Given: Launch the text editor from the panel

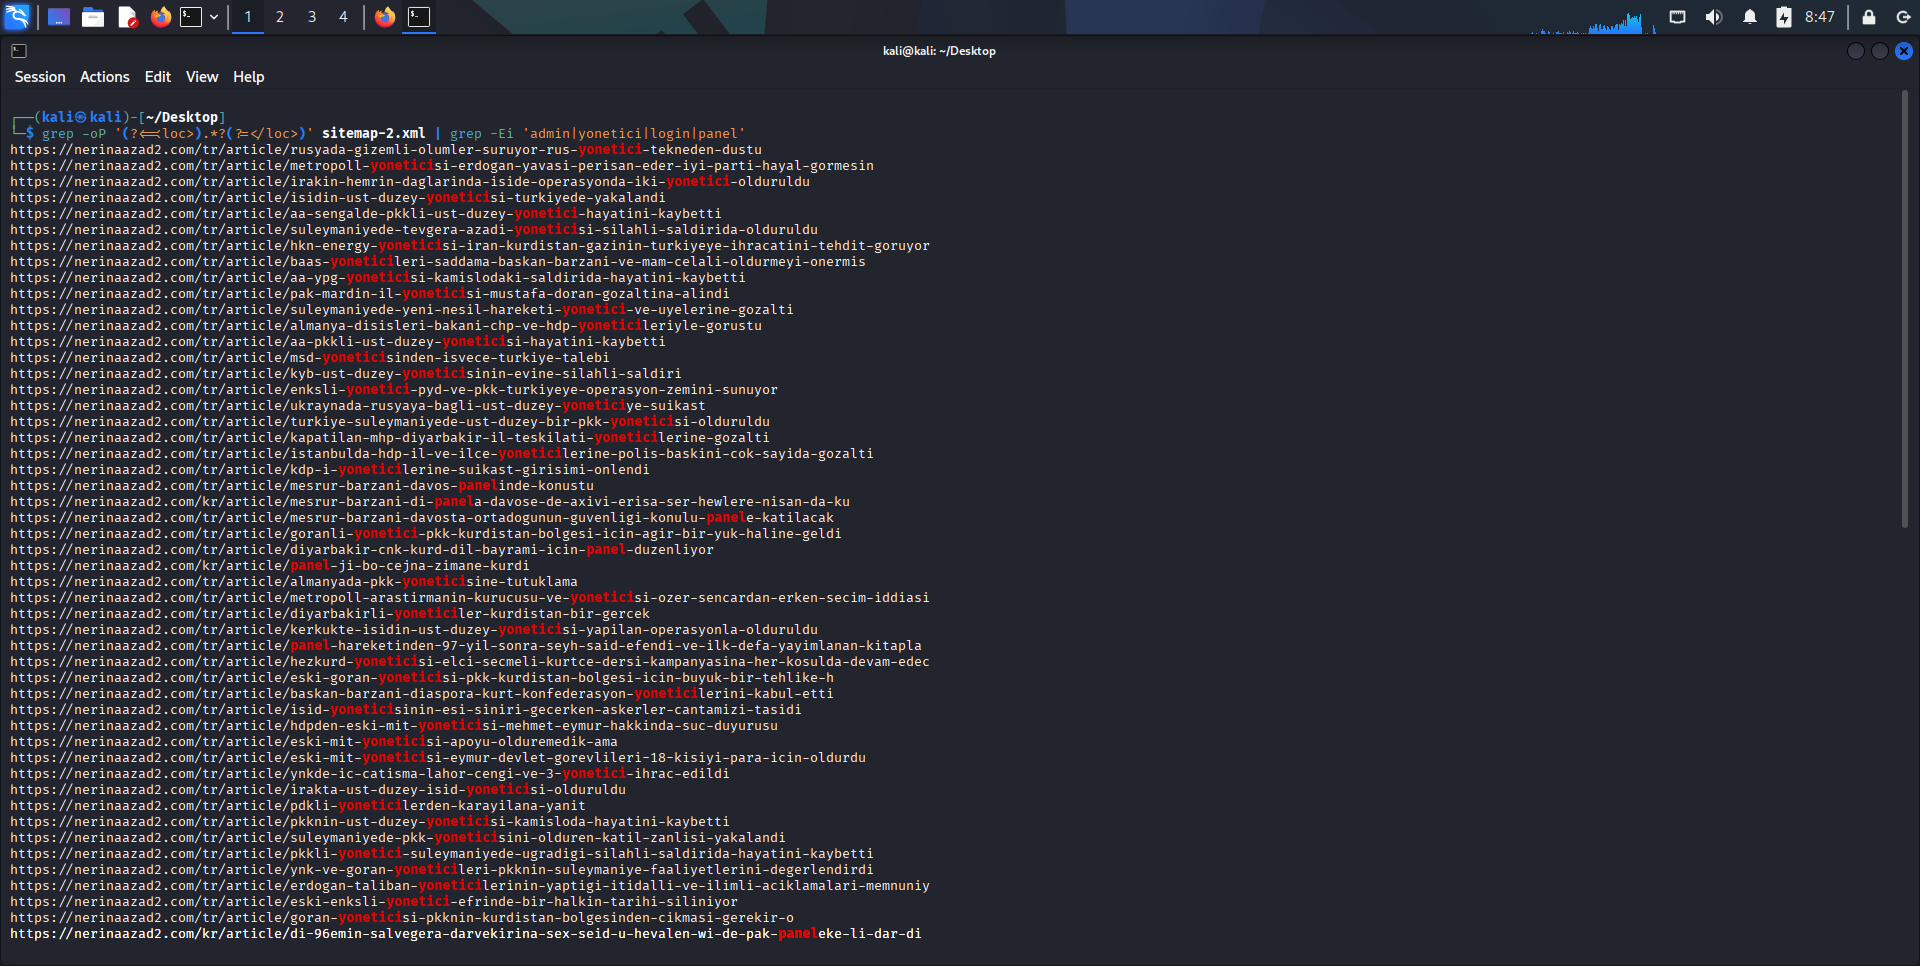Looking at the screenshot, I should [x=127, y=17].
